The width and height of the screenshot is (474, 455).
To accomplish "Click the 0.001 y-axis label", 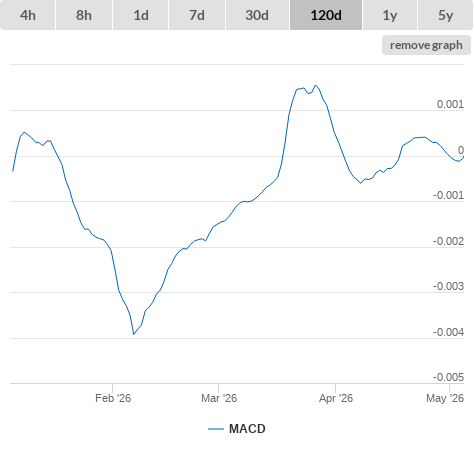I will pyautogui.click(x=450, y=104).
